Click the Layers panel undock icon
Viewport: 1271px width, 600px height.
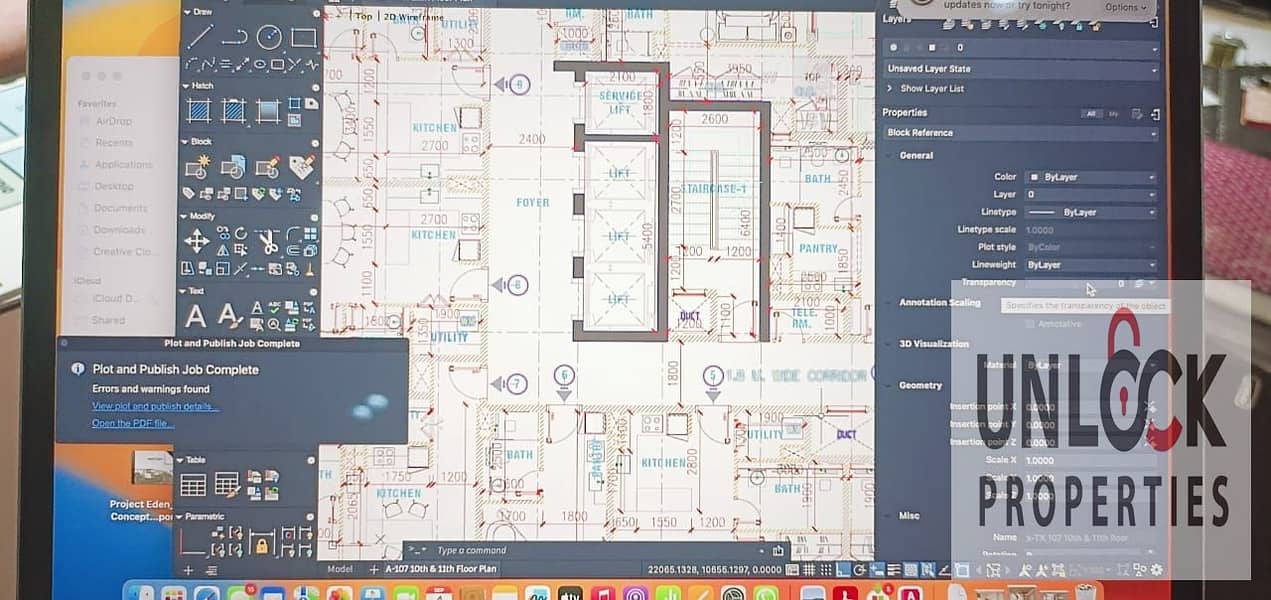click(1155, 24)
